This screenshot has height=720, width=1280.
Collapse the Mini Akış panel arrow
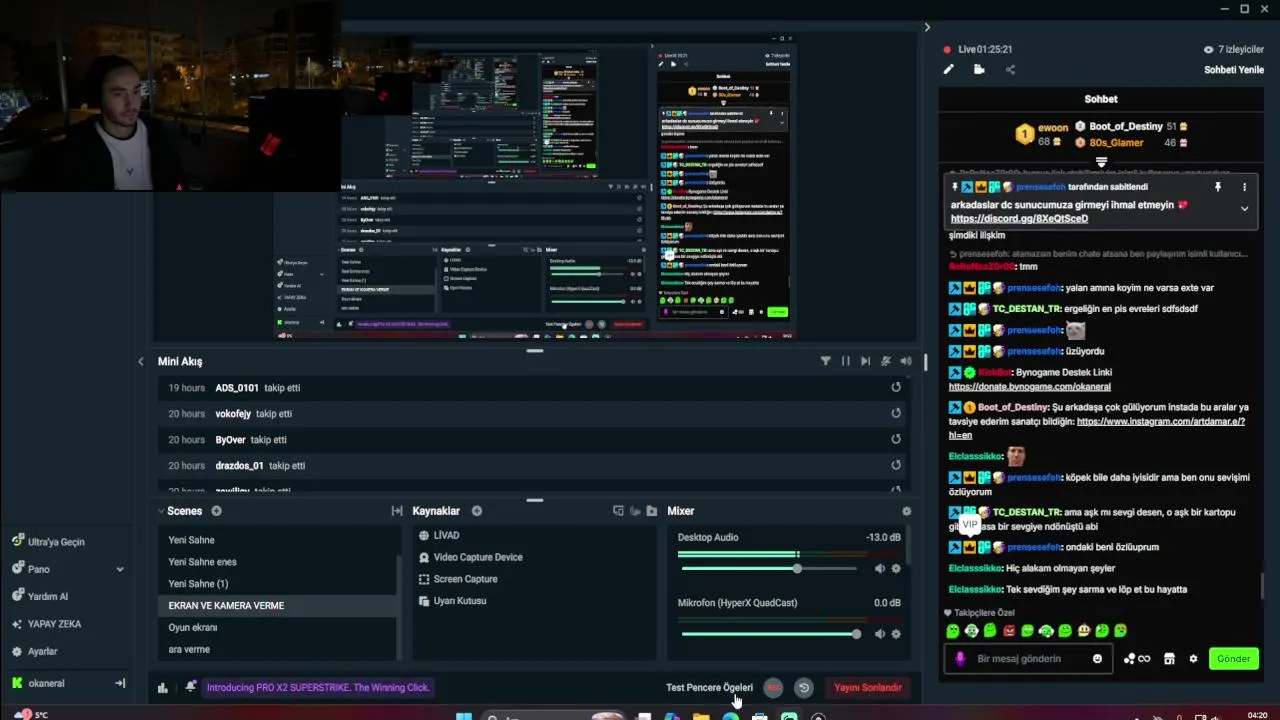click(x=140, y=361)
